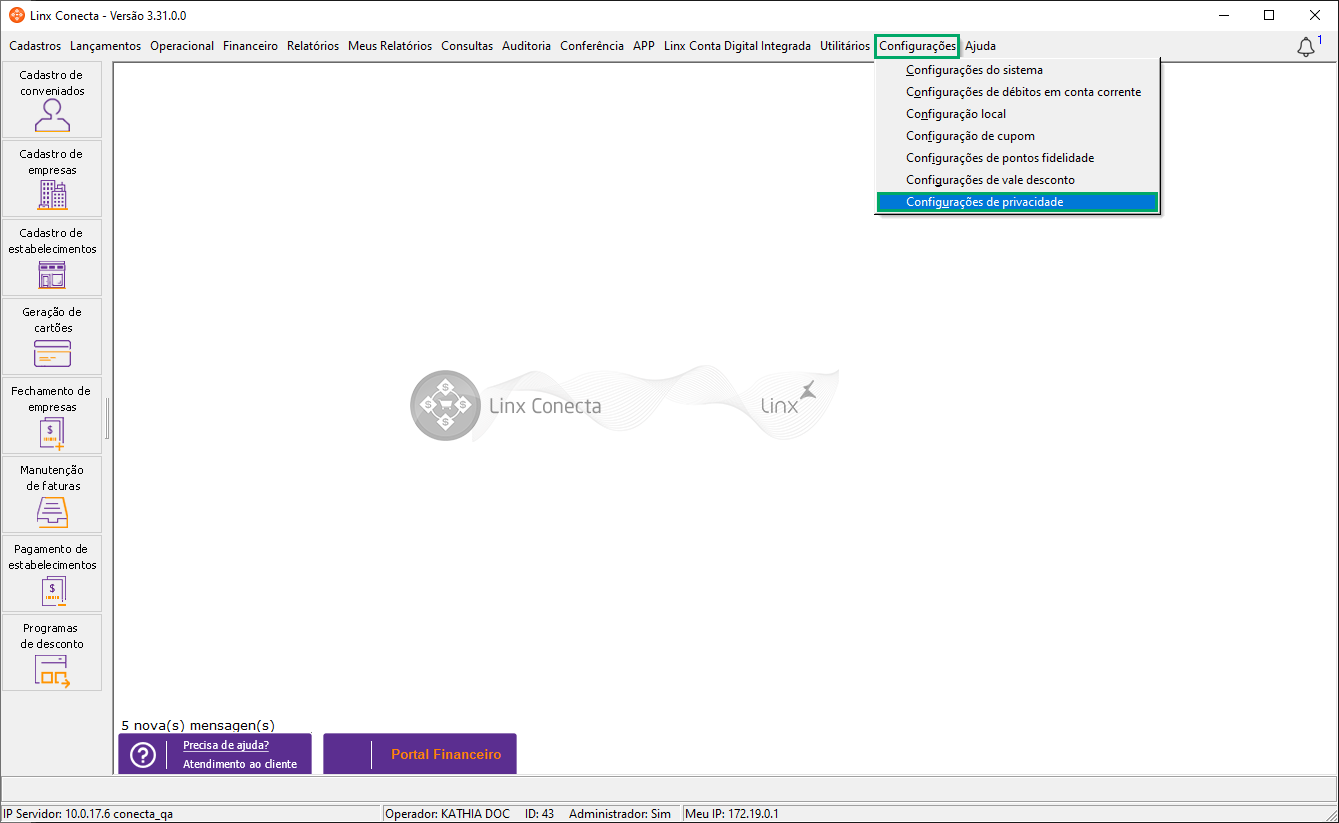Open the APP menu
Screen dimensions: 1339x823
(644, 46)
